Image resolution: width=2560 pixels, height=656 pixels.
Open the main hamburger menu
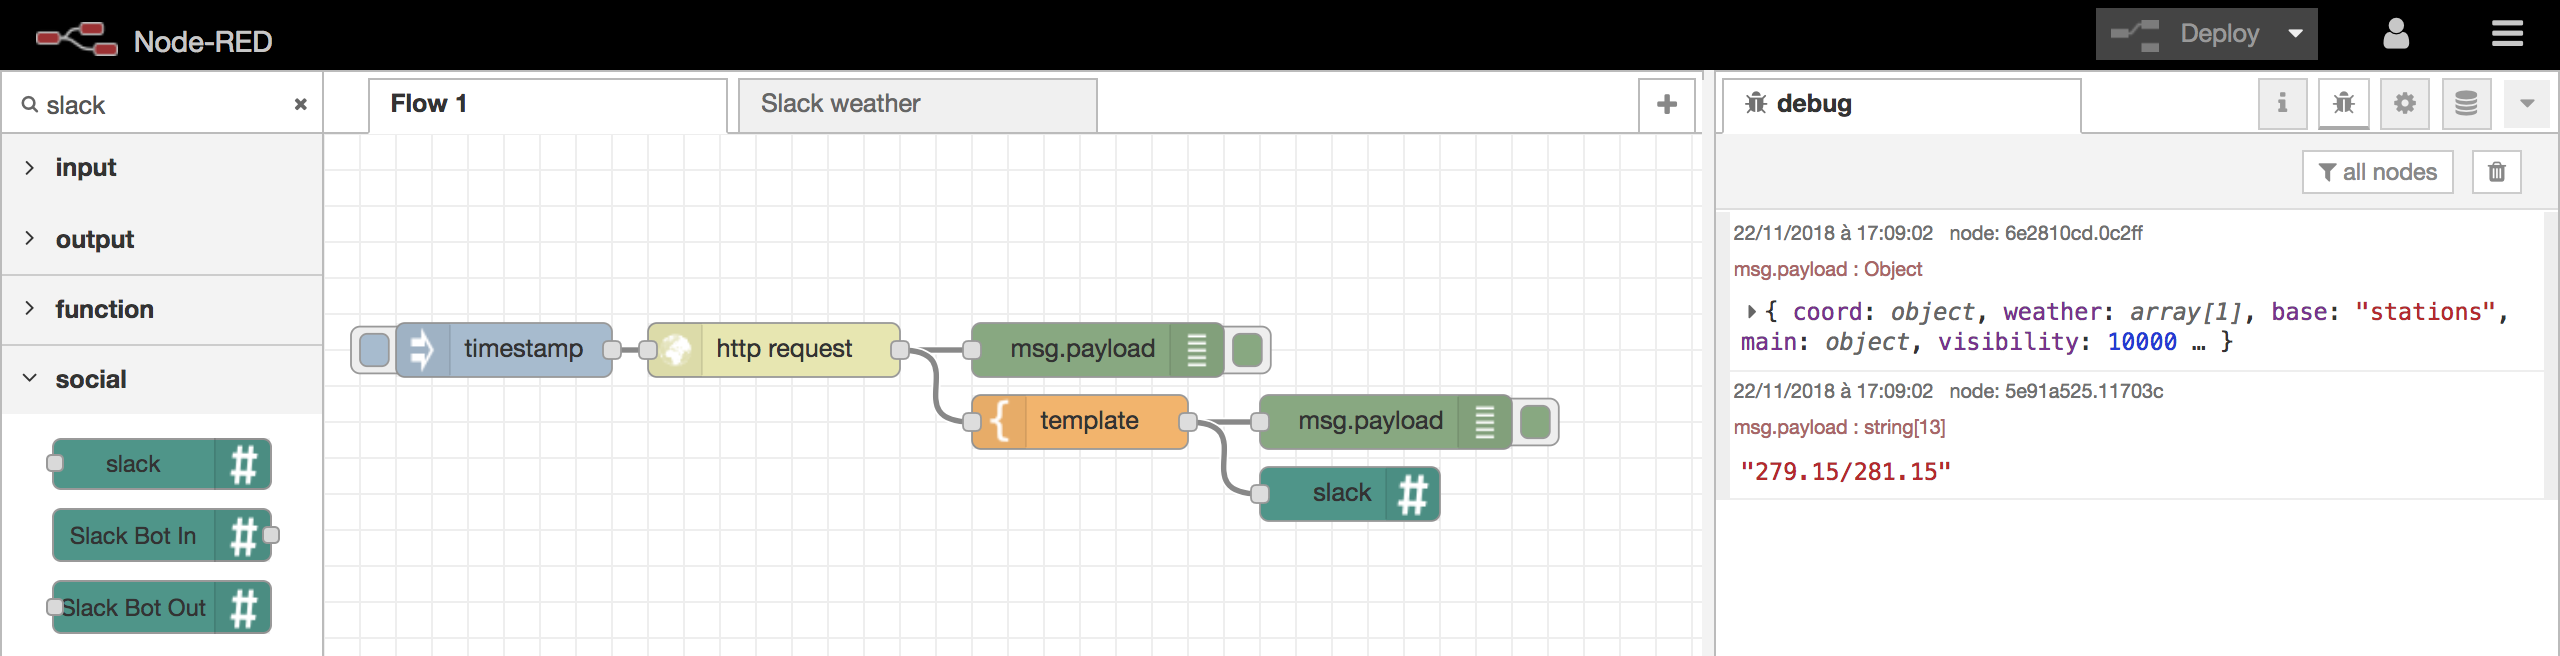pos(2507,34)
